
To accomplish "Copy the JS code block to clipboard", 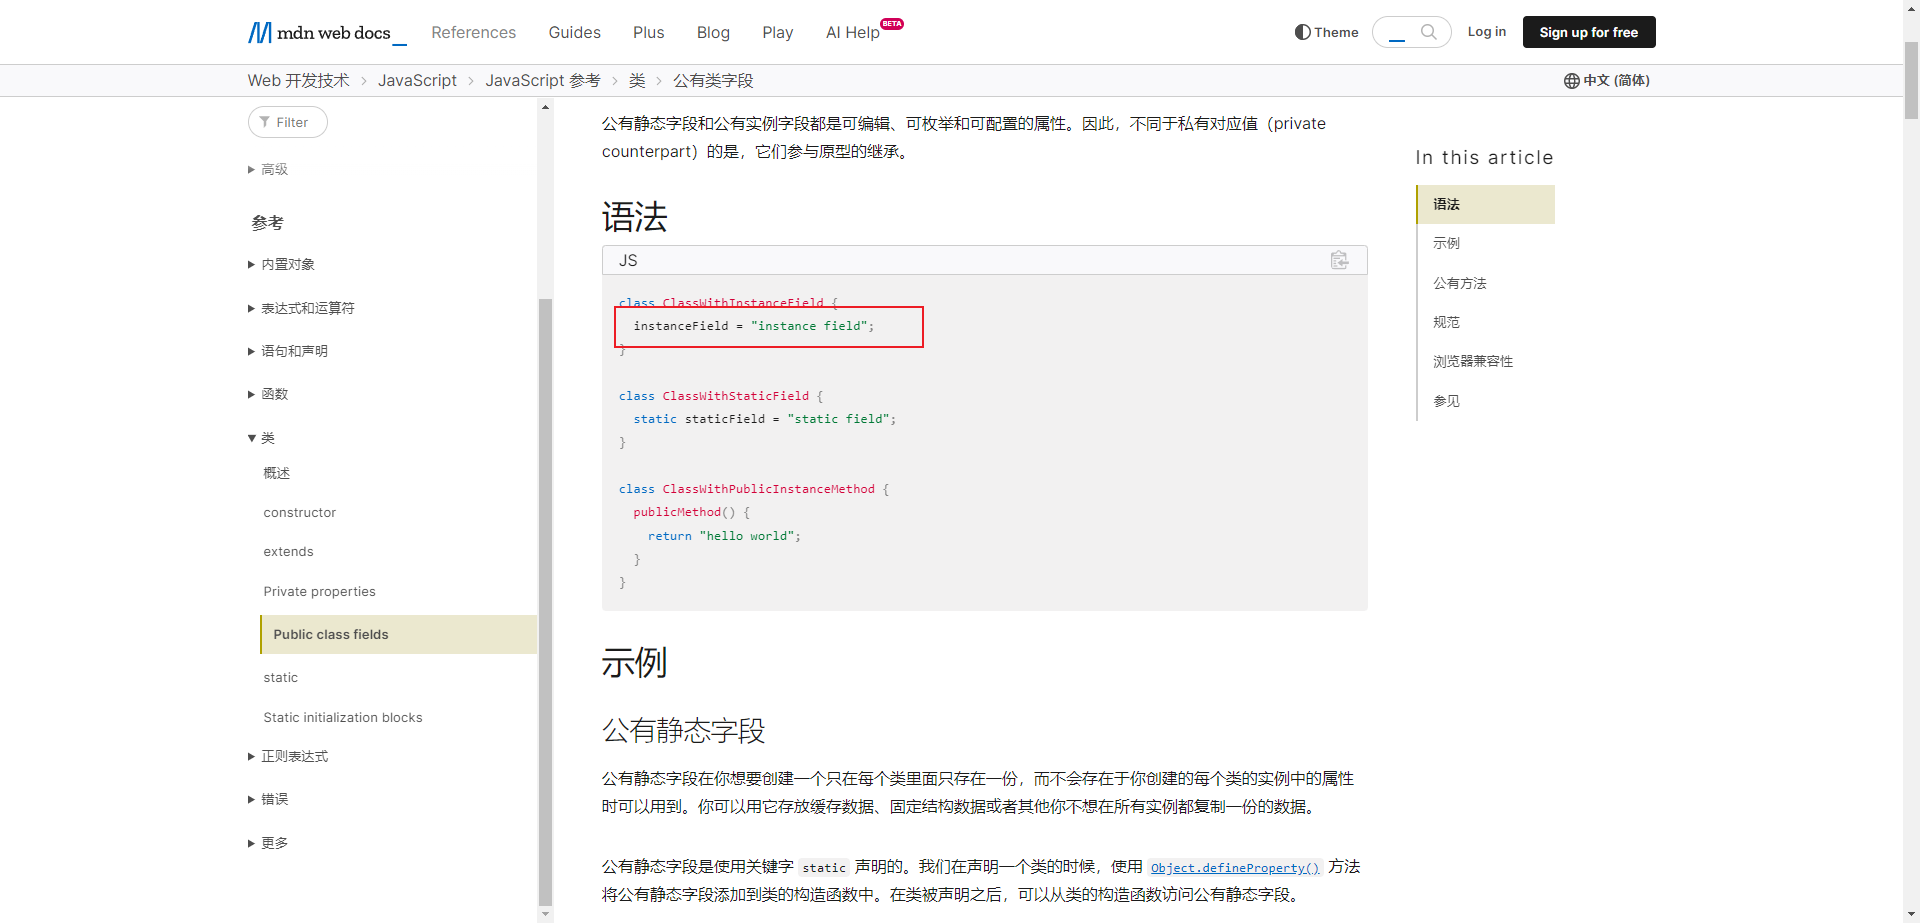I will pyautogui.click(x=1339, y=260).
